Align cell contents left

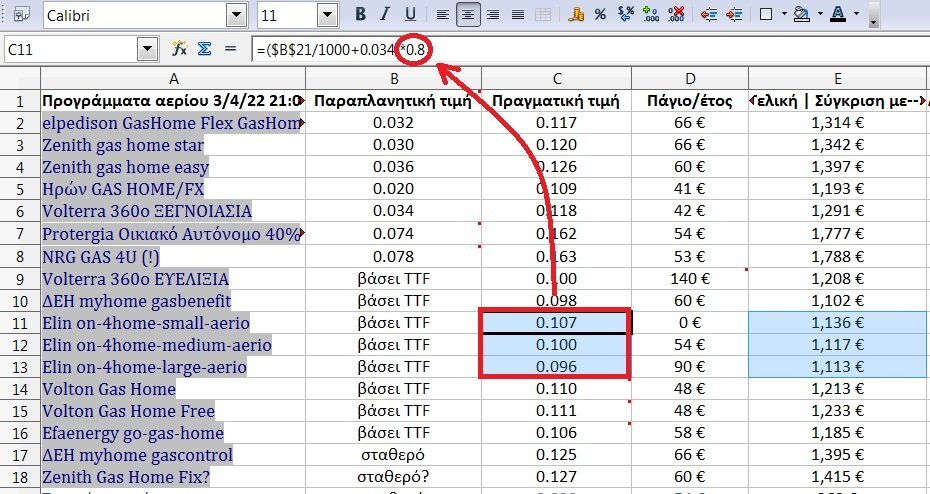click(442, 15)
